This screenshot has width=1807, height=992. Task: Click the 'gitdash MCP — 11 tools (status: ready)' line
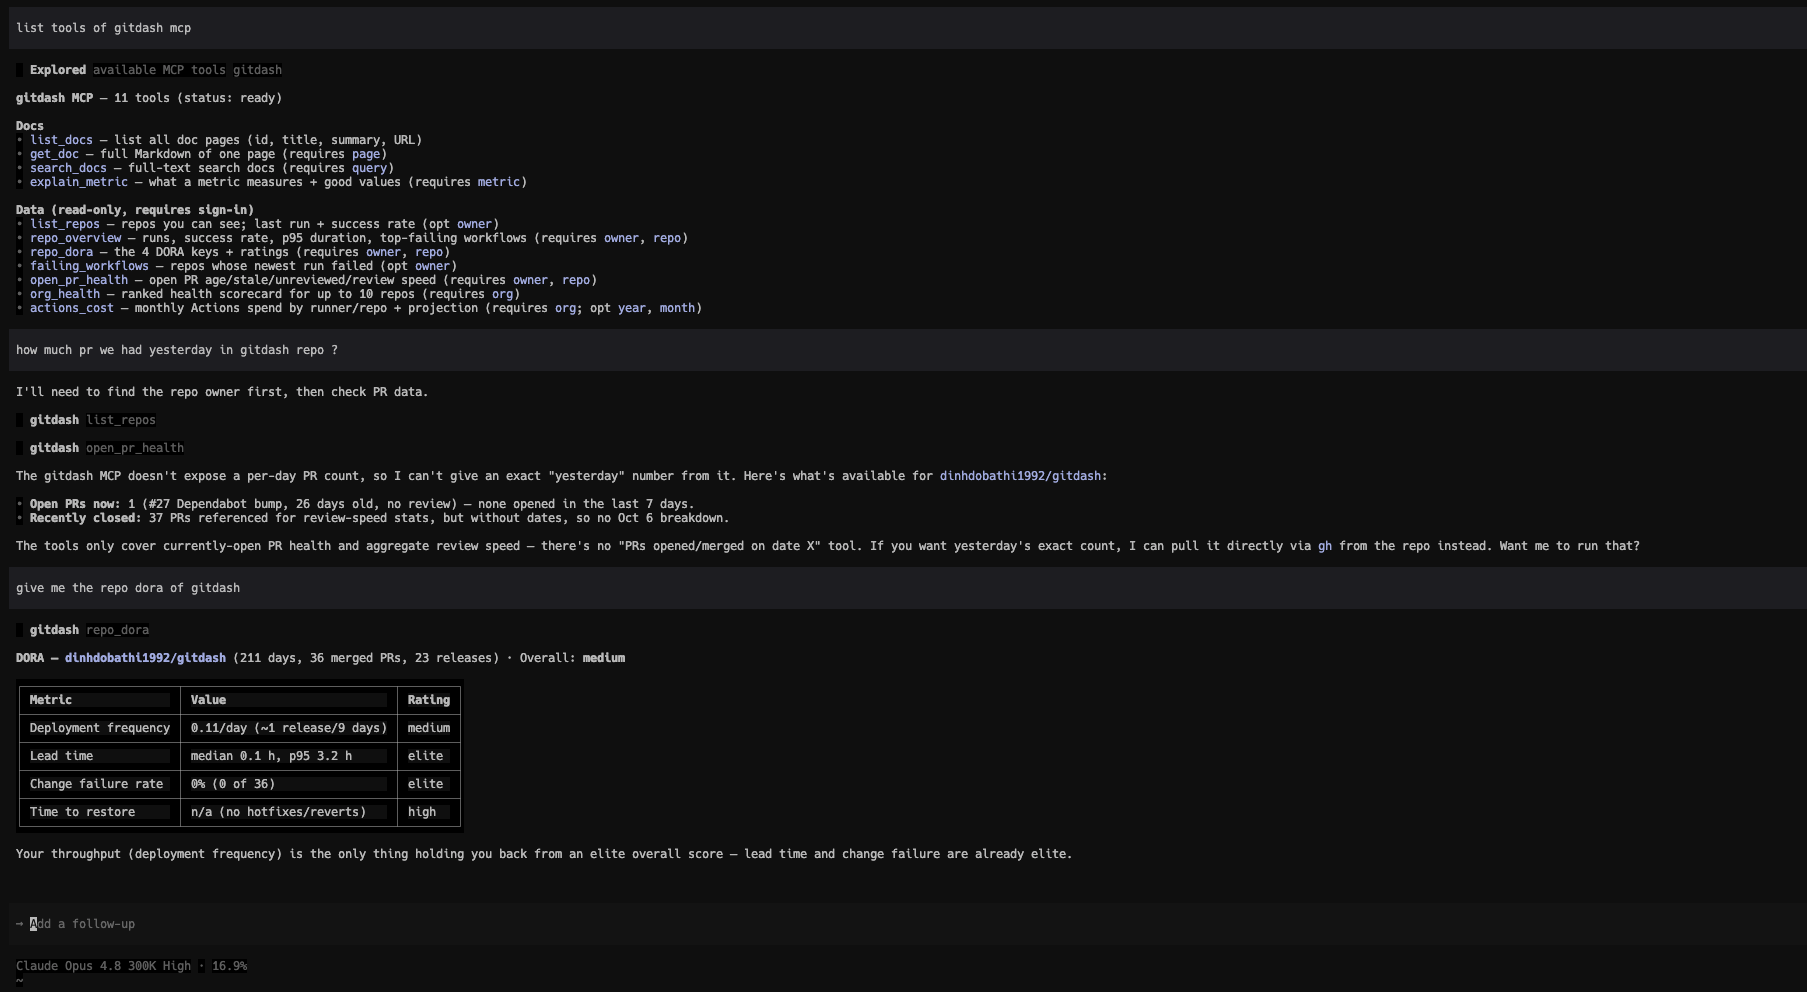point(149,98)
